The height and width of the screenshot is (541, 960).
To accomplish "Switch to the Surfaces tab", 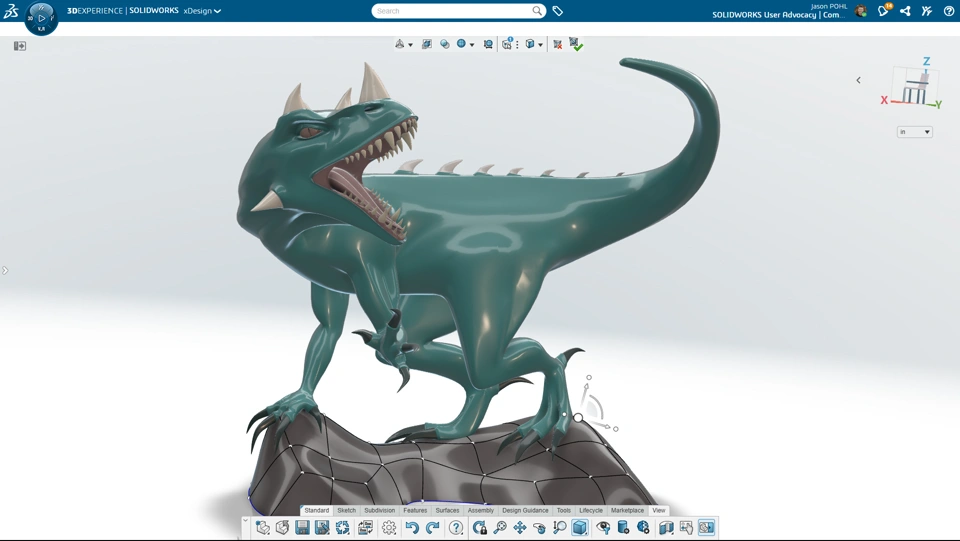I will coord(447,510).
